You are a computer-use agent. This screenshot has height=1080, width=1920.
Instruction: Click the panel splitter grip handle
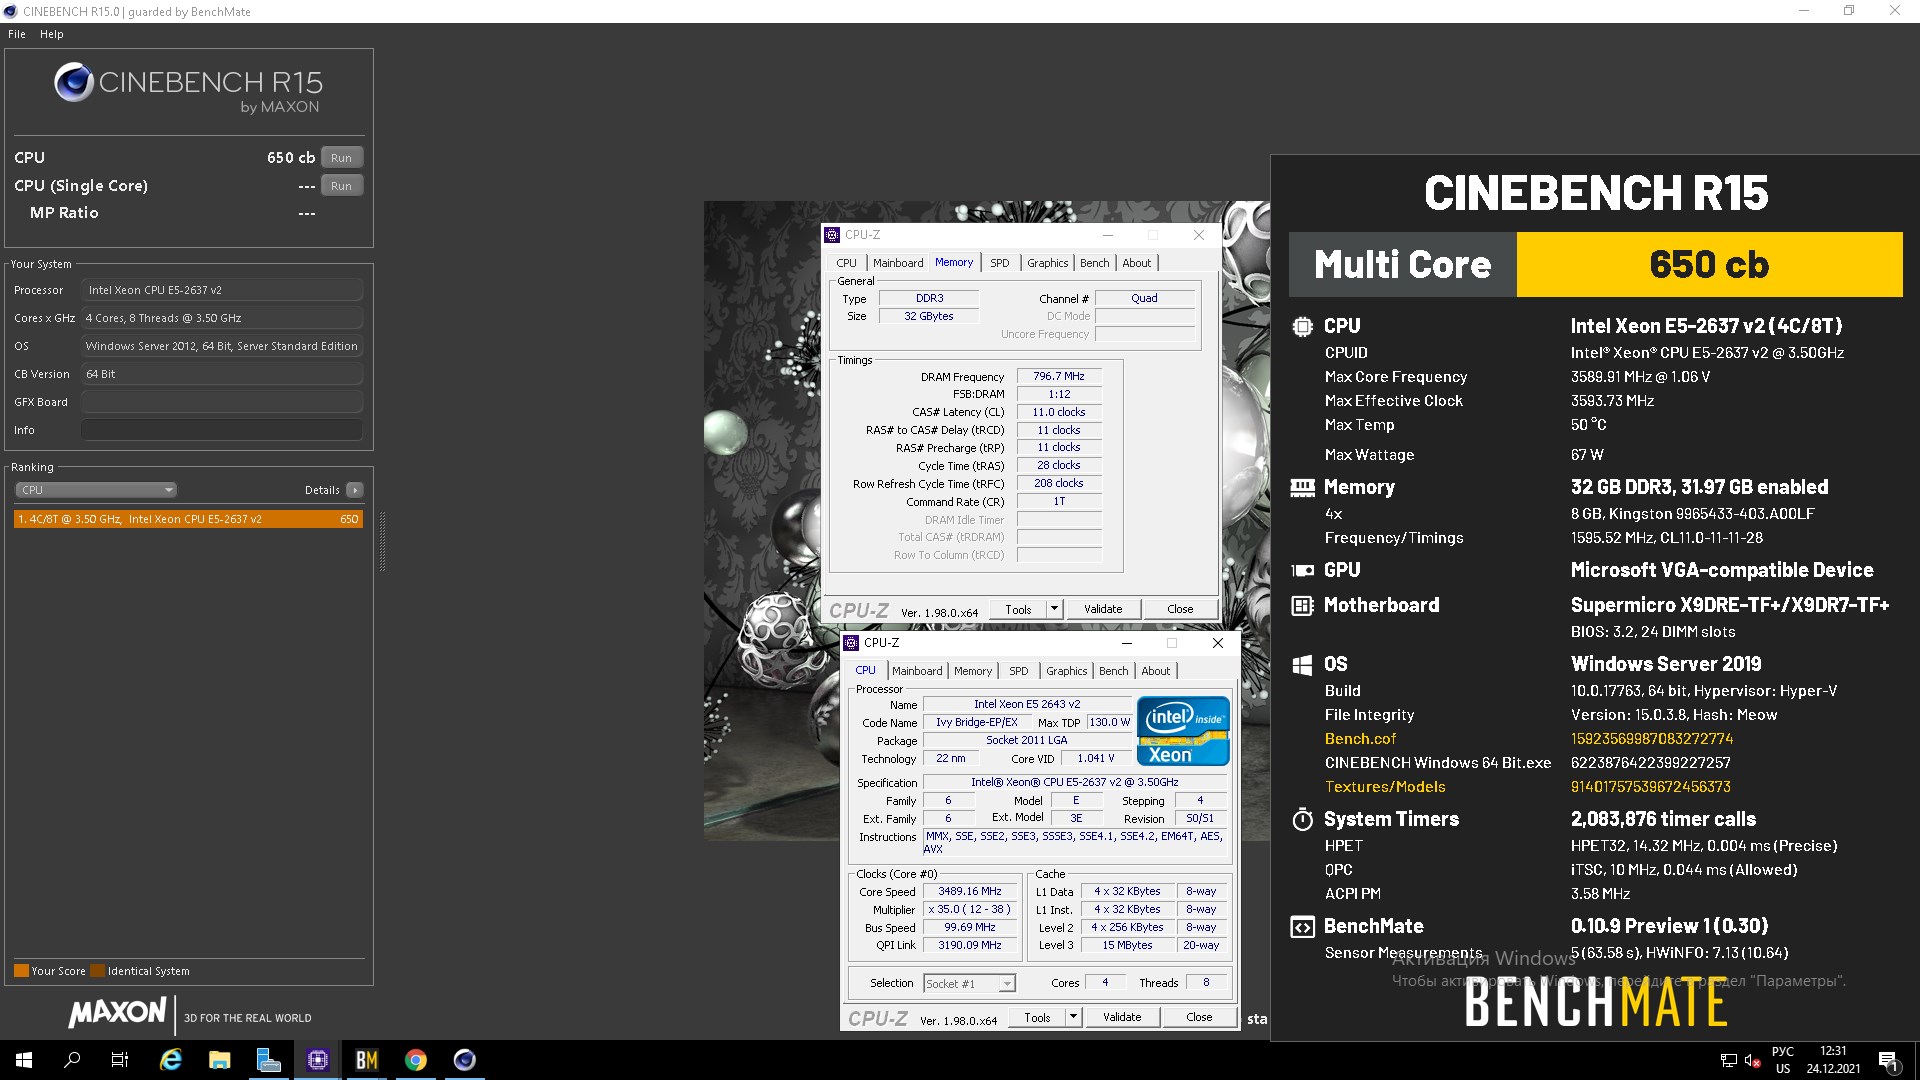(x=382, y=541)
